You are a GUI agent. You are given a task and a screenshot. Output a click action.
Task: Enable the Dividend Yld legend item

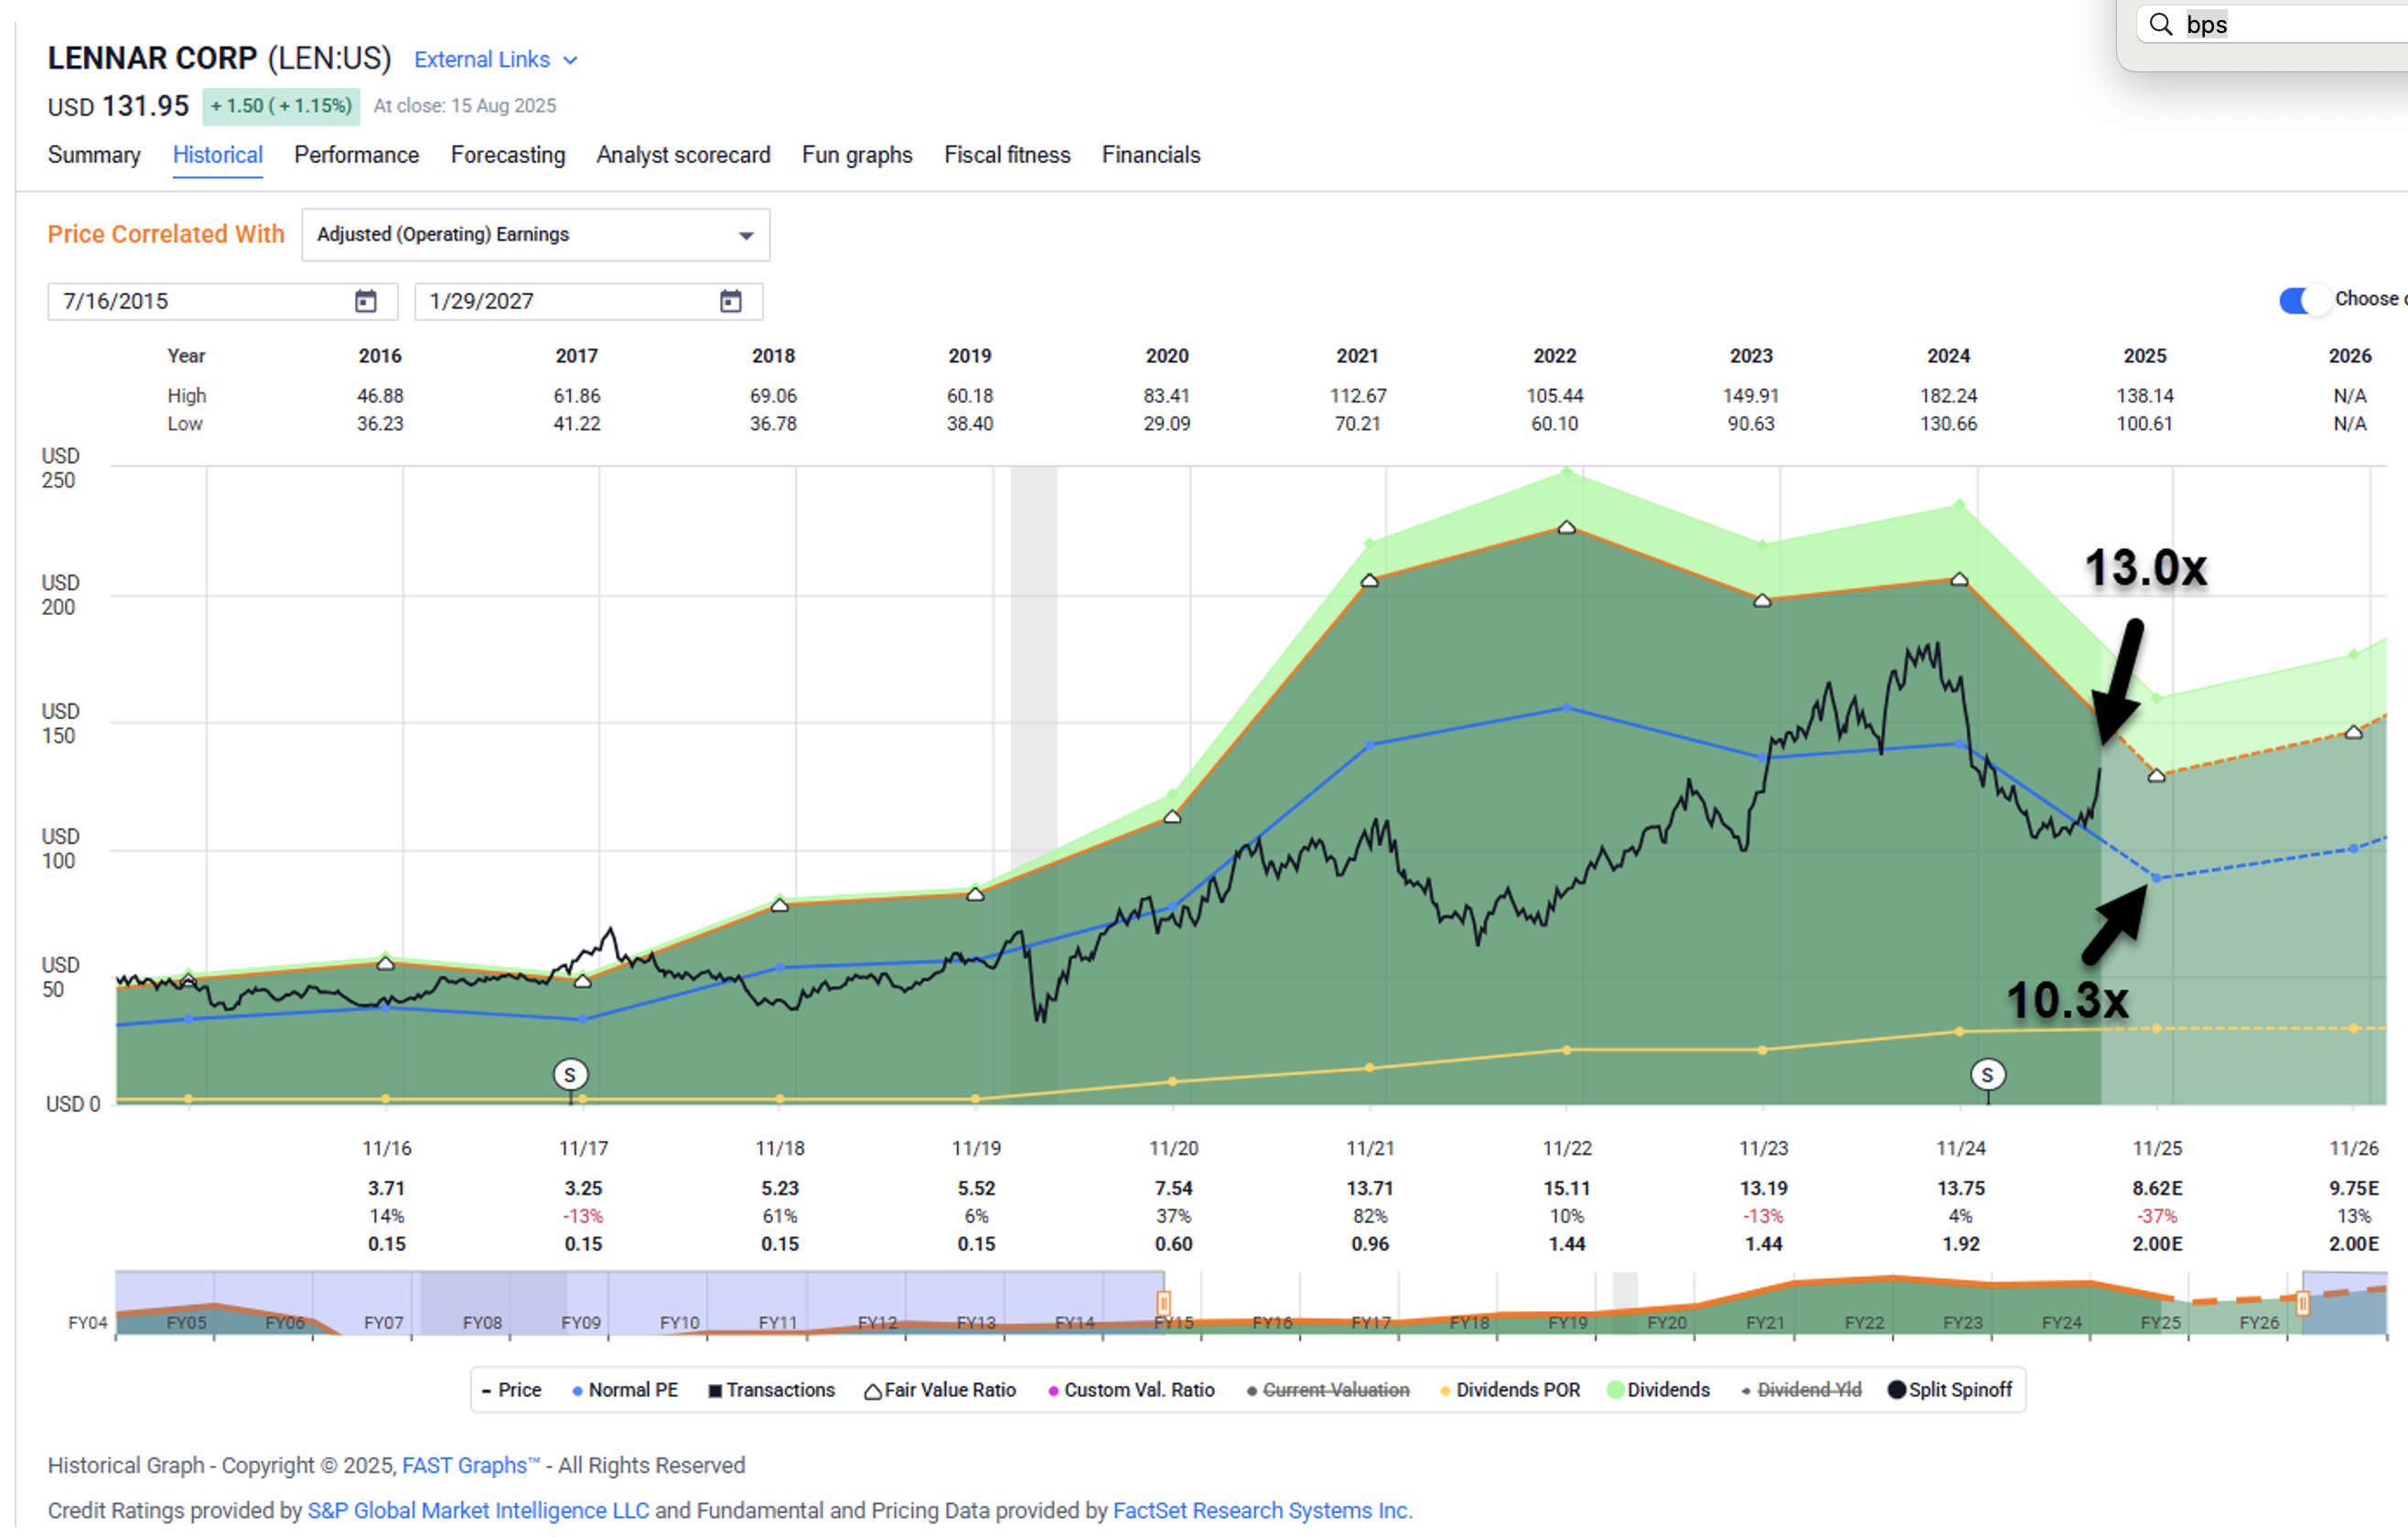(x=1801, y=1390)
